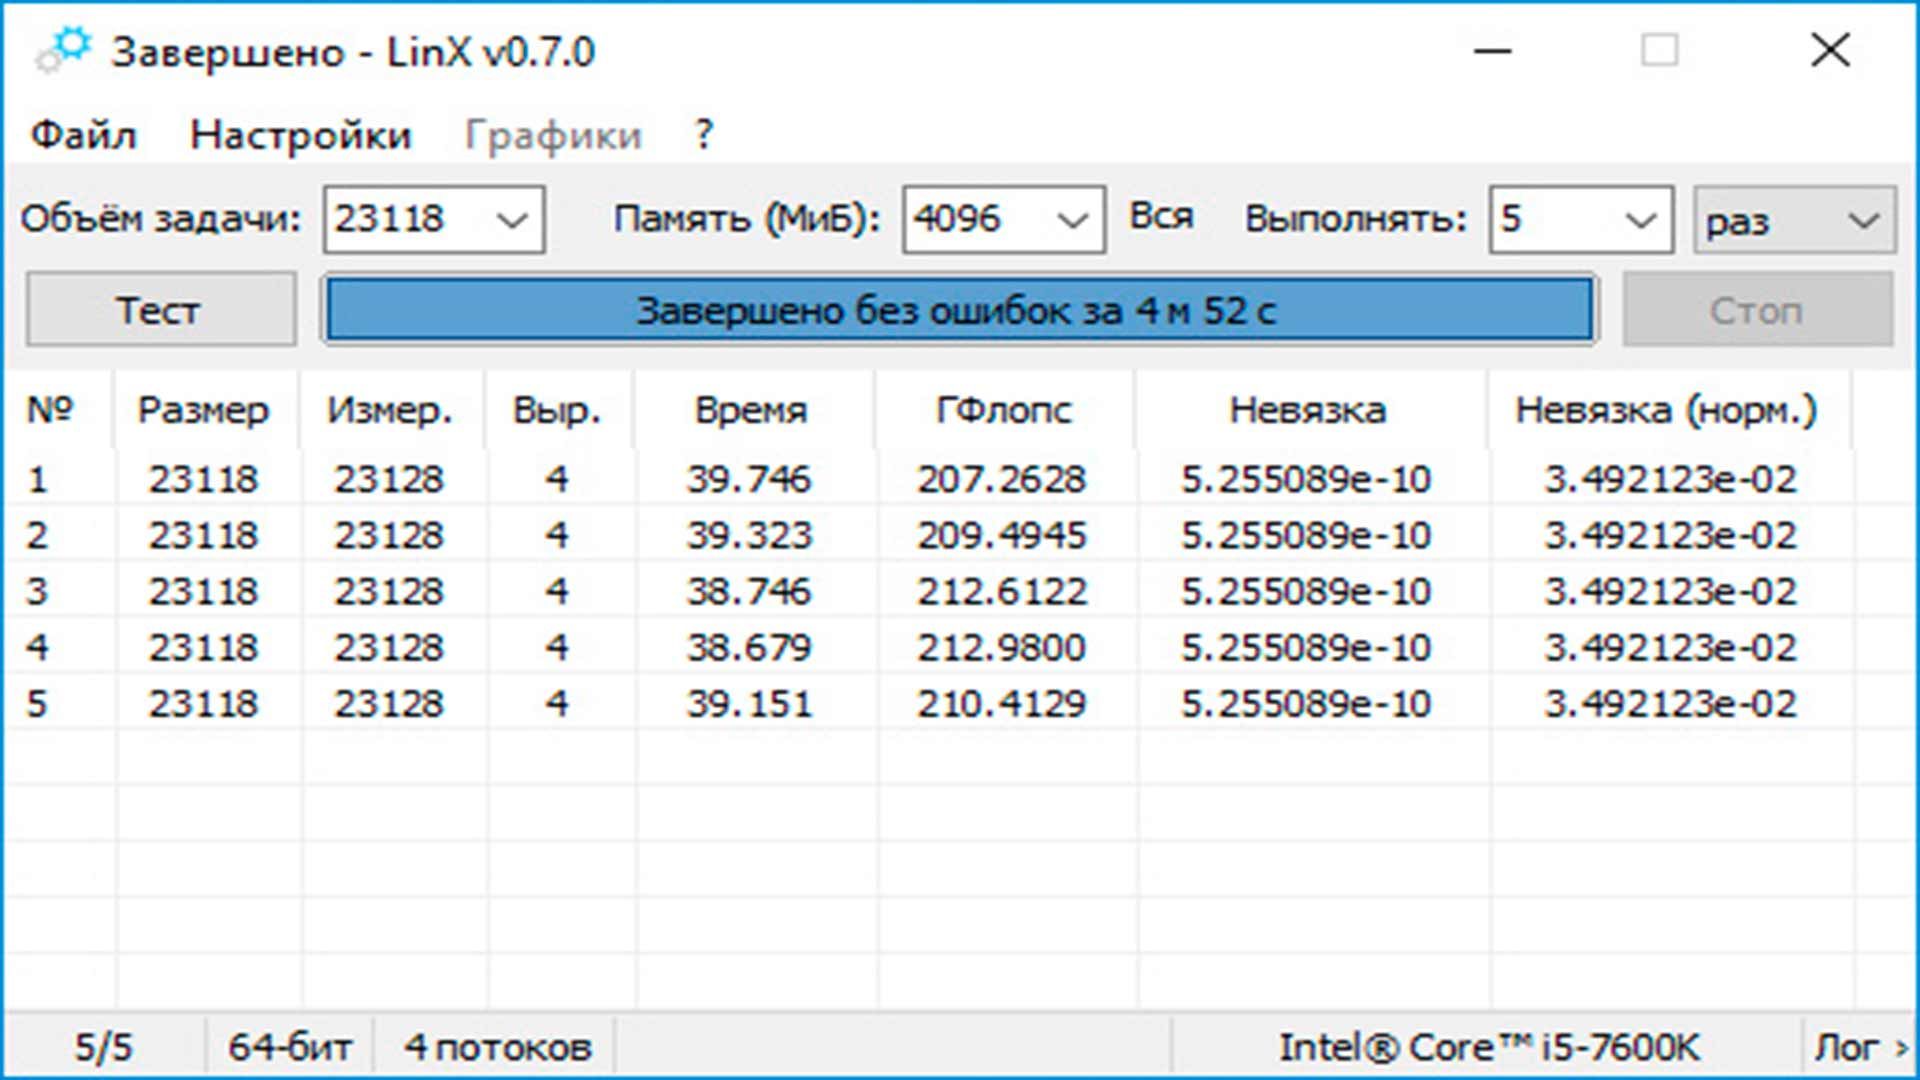The image size is (1920, 1080).
Task: Expand the Память (МиБ) dropdown
Action: pos(1072,220)
